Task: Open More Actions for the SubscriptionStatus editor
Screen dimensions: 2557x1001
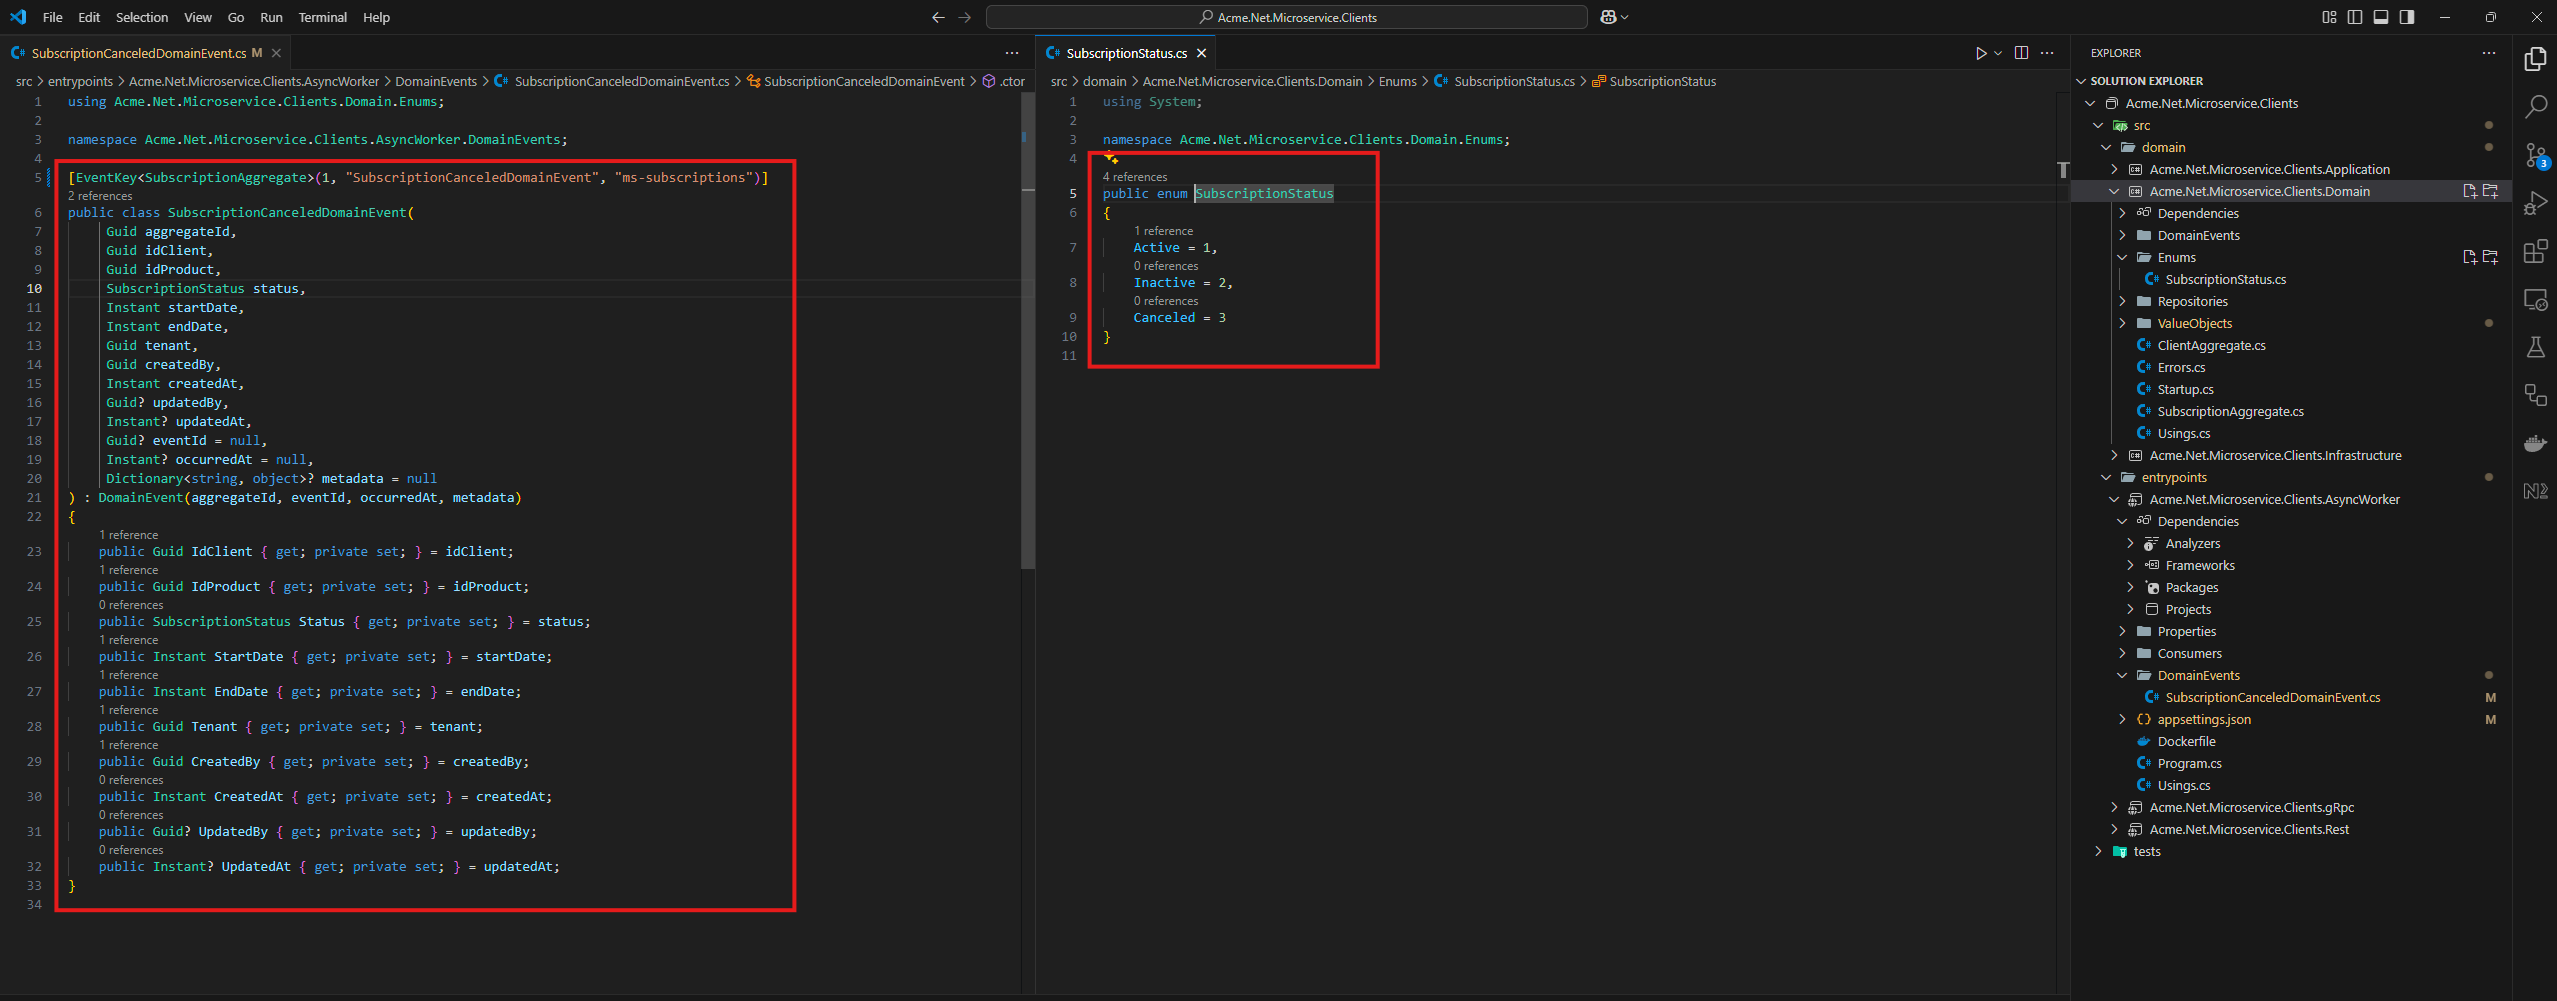Action: click(2047, 53)
